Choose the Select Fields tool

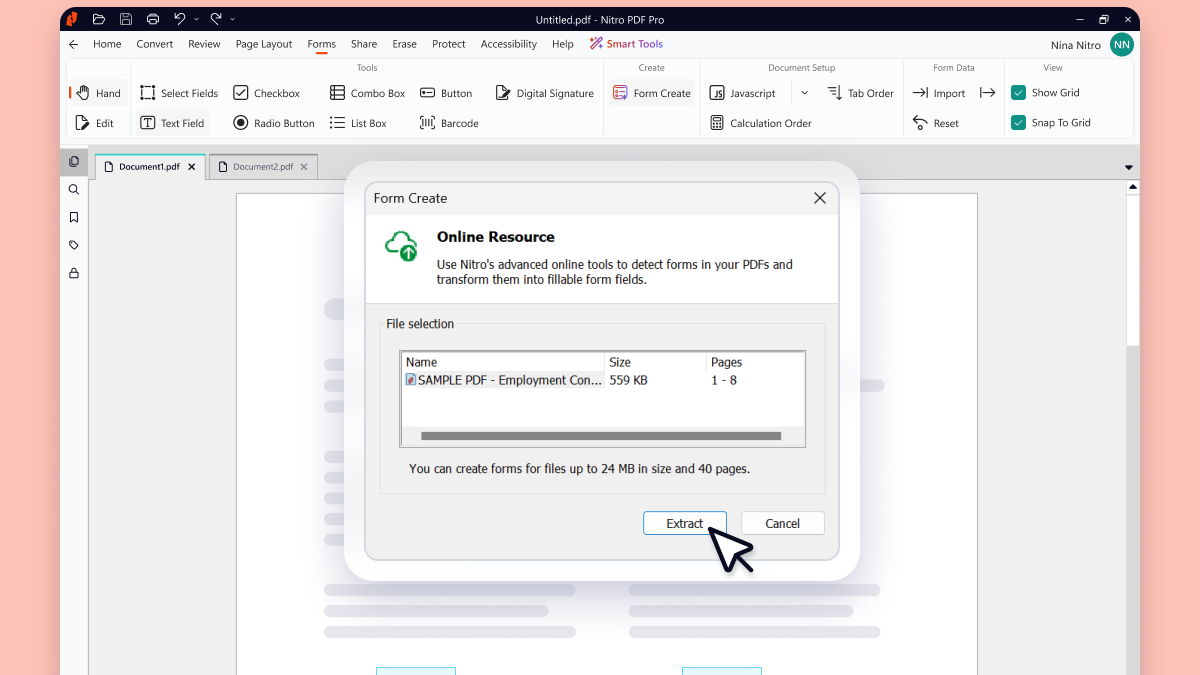coord(179,93)
